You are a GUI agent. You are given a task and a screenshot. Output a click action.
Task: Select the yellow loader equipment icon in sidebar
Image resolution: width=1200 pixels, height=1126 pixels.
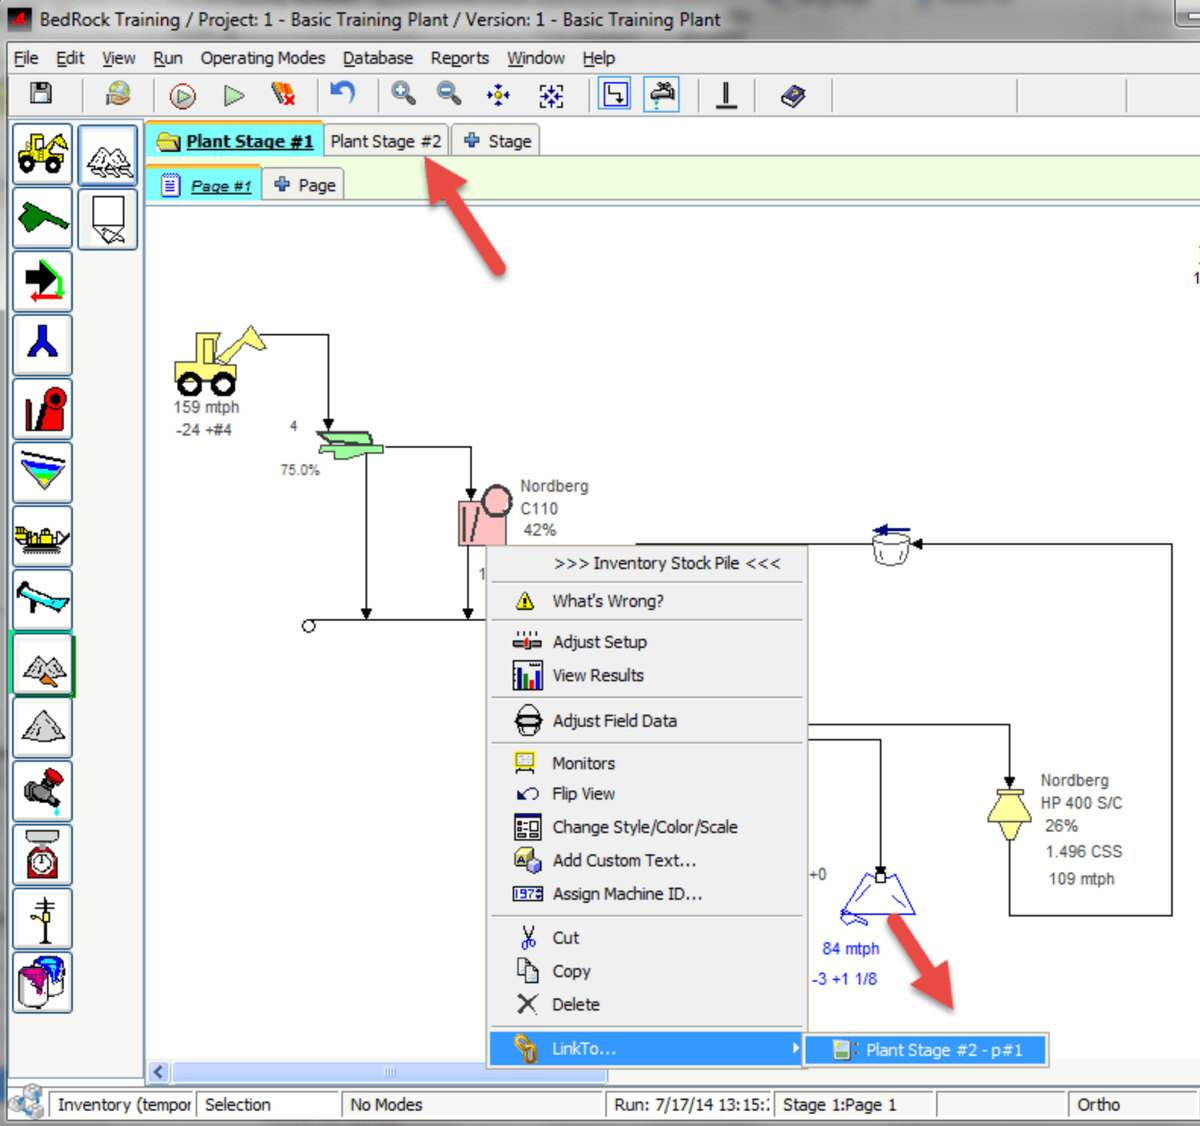tap(42, 154)
